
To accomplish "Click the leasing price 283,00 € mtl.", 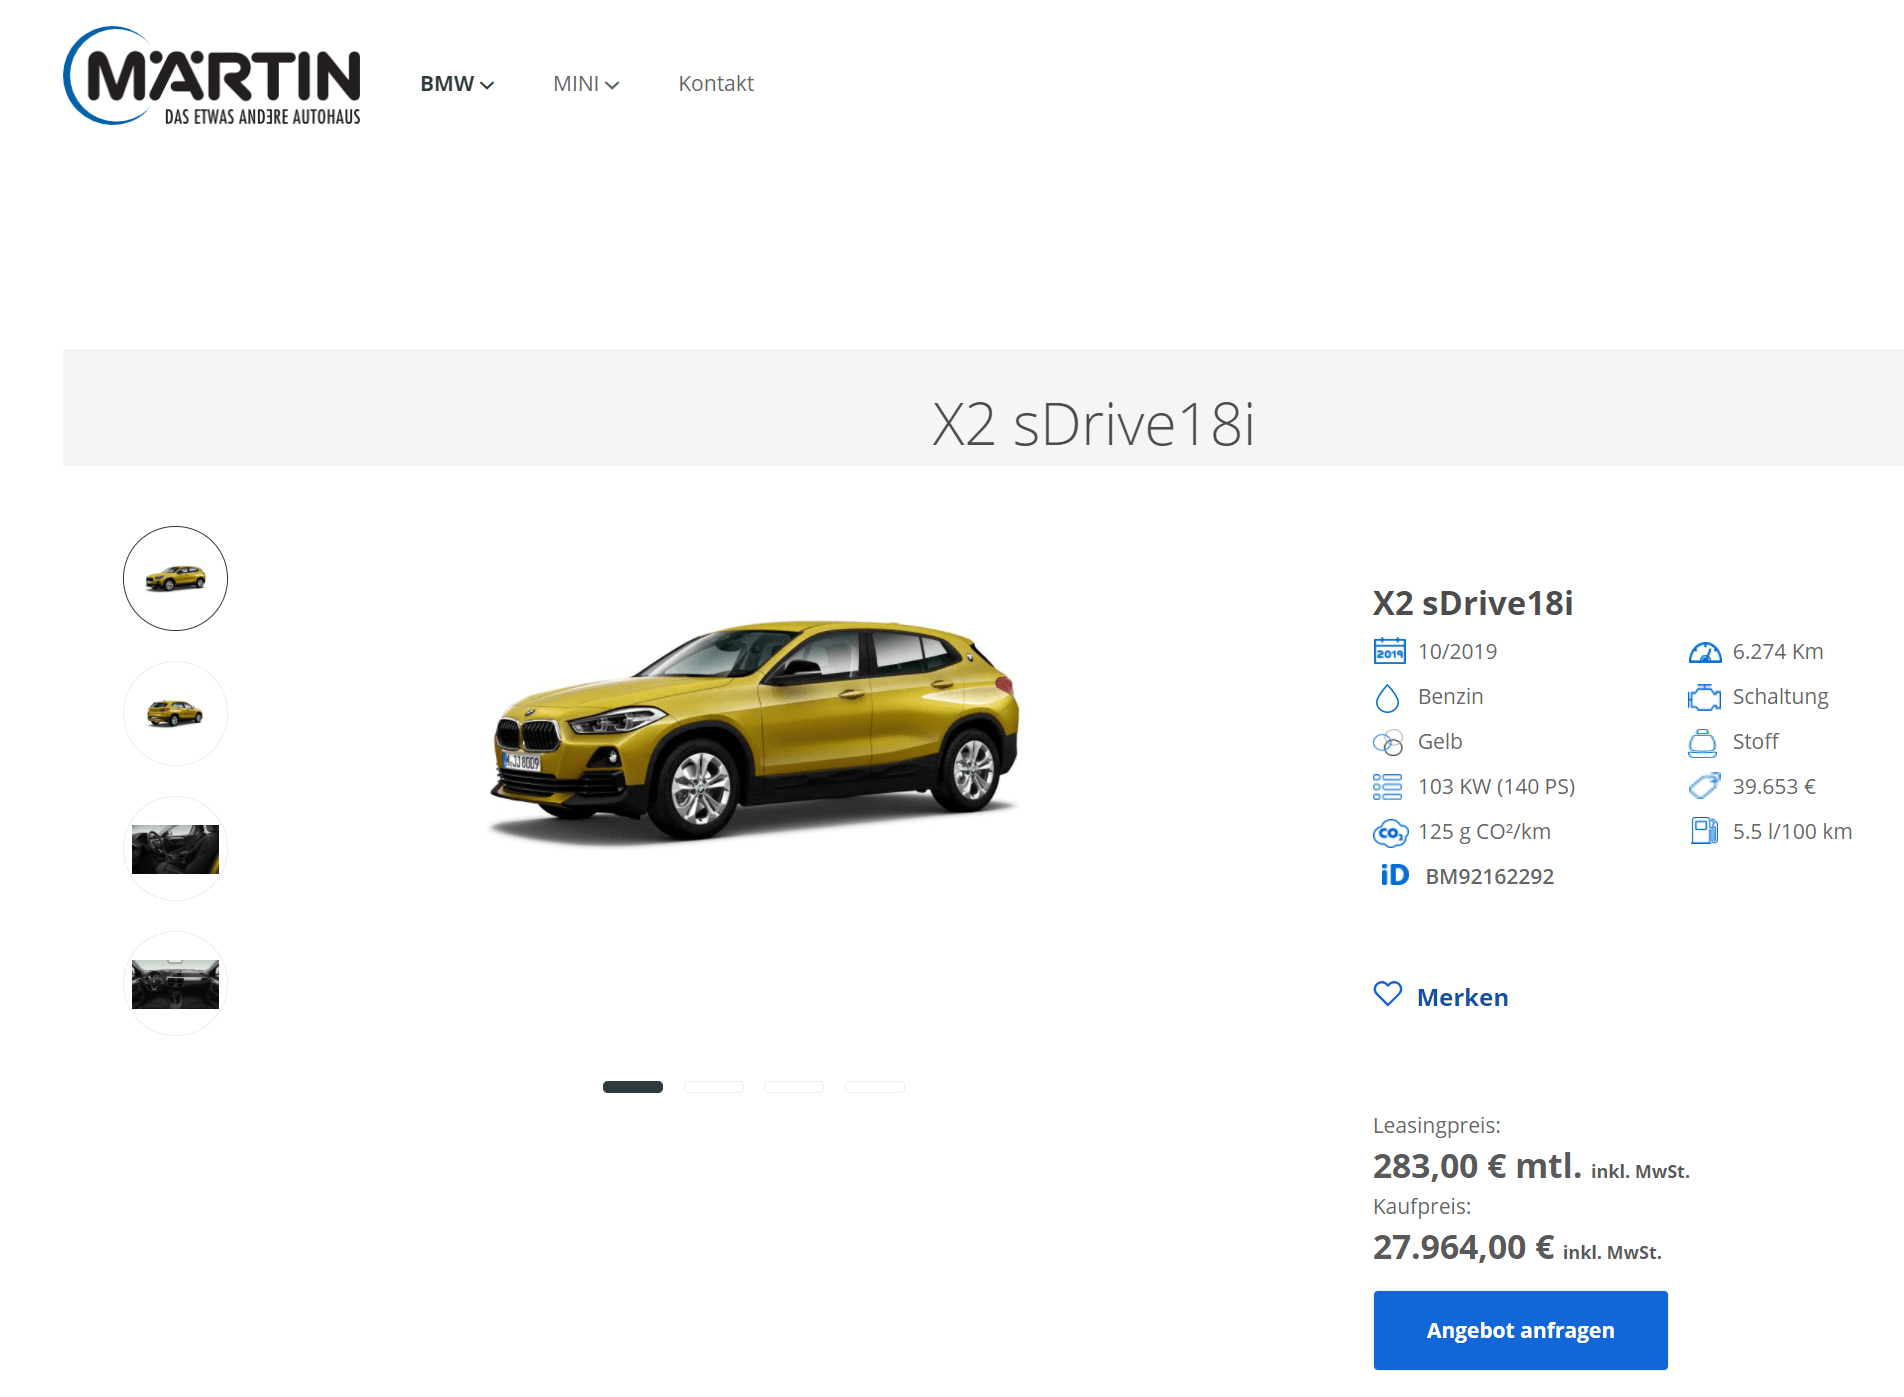I will click(1477, 1166).
